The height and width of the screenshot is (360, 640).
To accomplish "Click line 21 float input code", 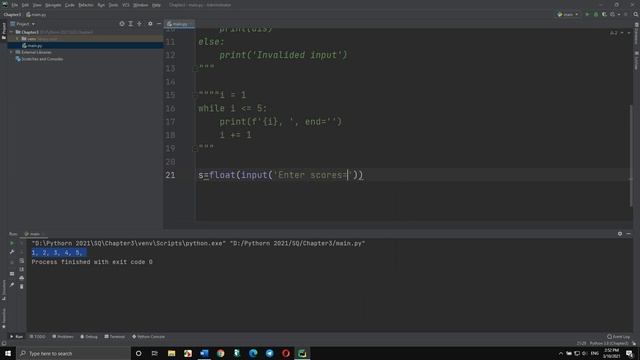I will tap(280, 175).
